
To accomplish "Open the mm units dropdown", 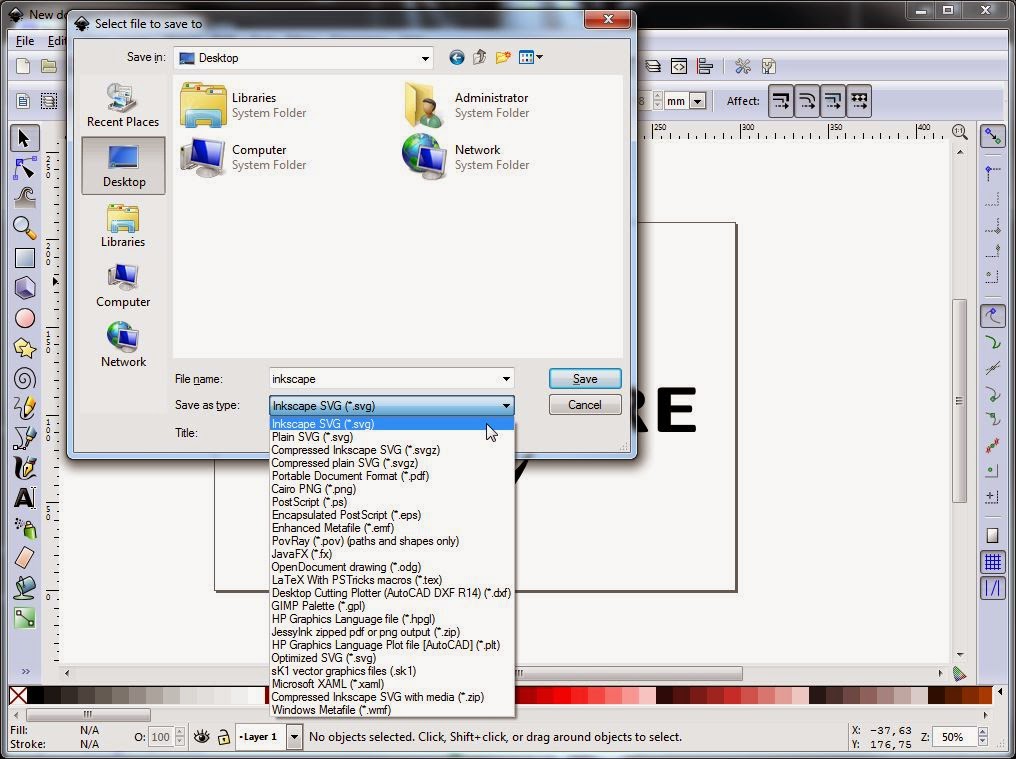I will point(697,101).
